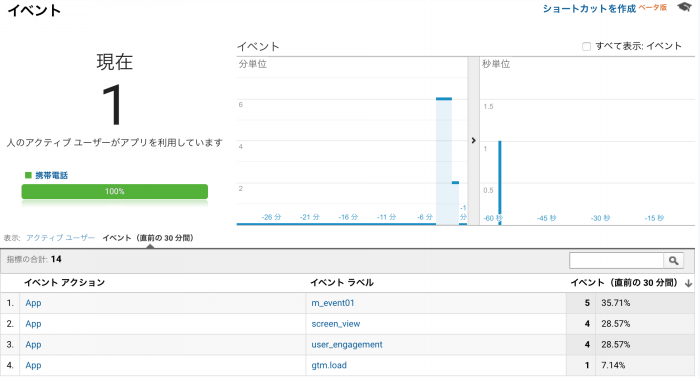Click the -45 秒 axis label
Screen dimensions: 700x379
click(546, 218)
